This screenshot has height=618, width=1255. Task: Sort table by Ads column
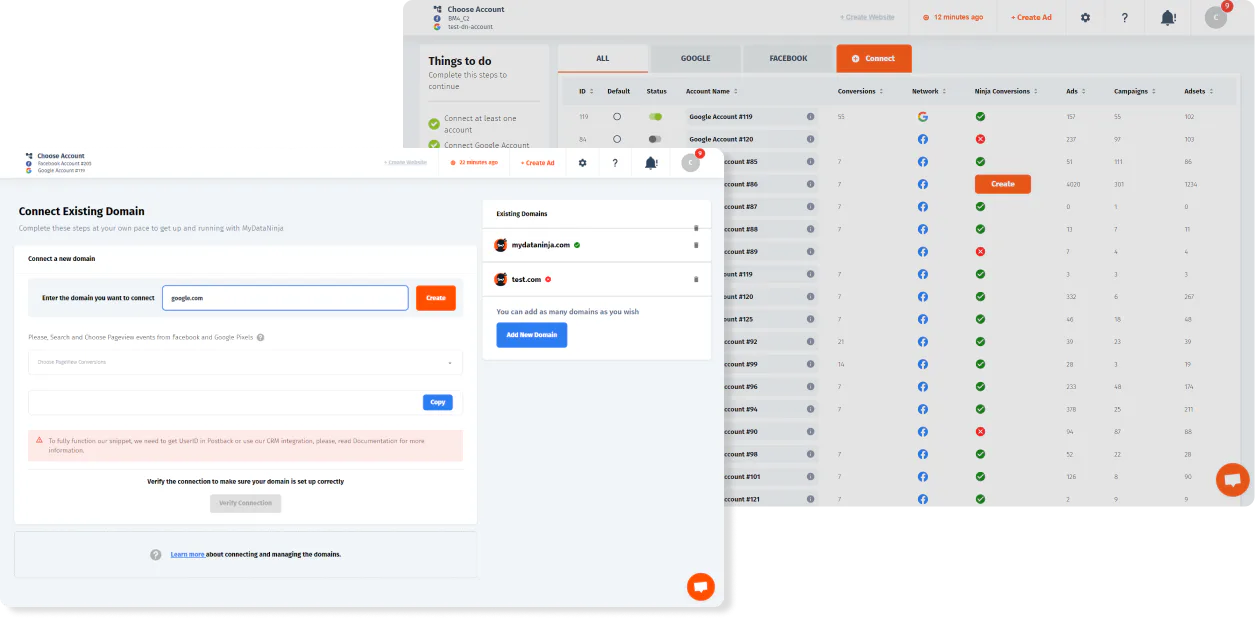point(1076,91)
